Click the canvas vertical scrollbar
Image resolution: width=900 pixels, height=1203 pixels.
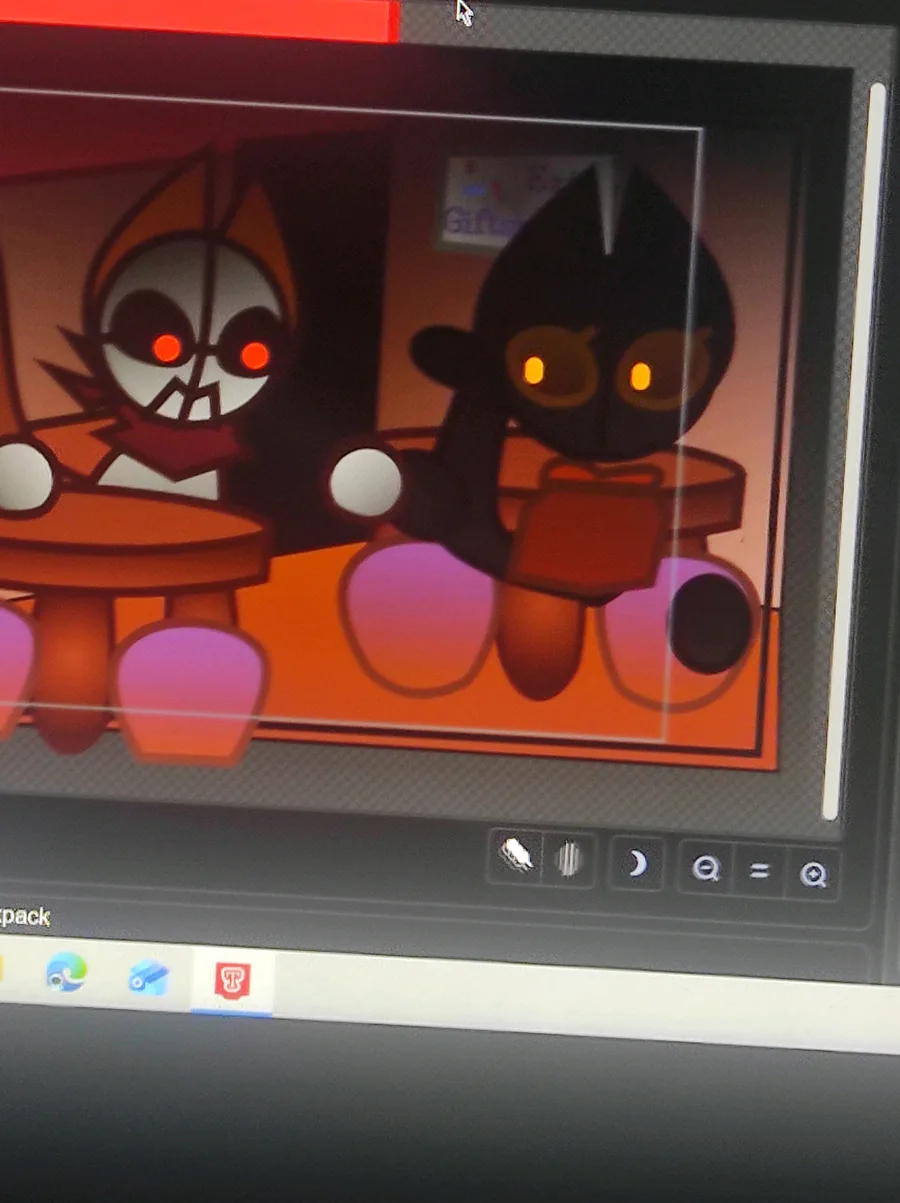pyautogui.click(x=853, y=450)
